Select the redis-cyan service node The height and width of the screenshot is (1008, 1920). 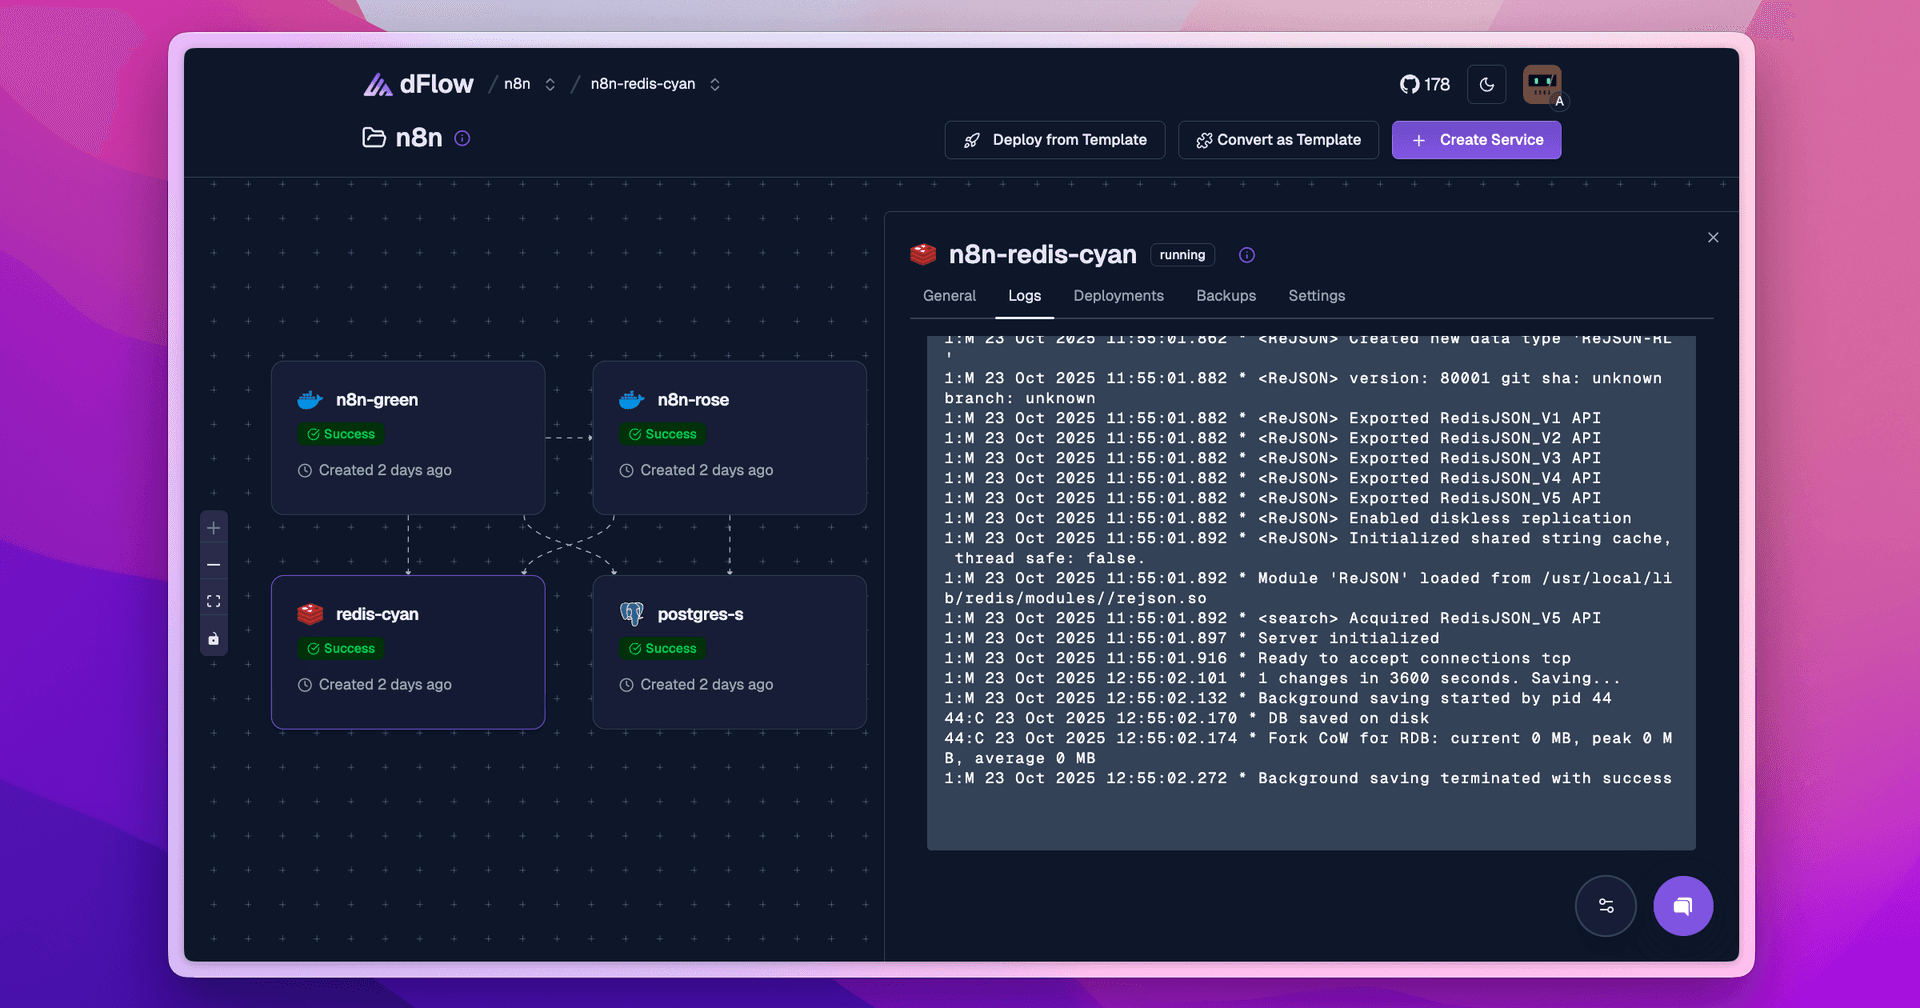tap(408, 652)
